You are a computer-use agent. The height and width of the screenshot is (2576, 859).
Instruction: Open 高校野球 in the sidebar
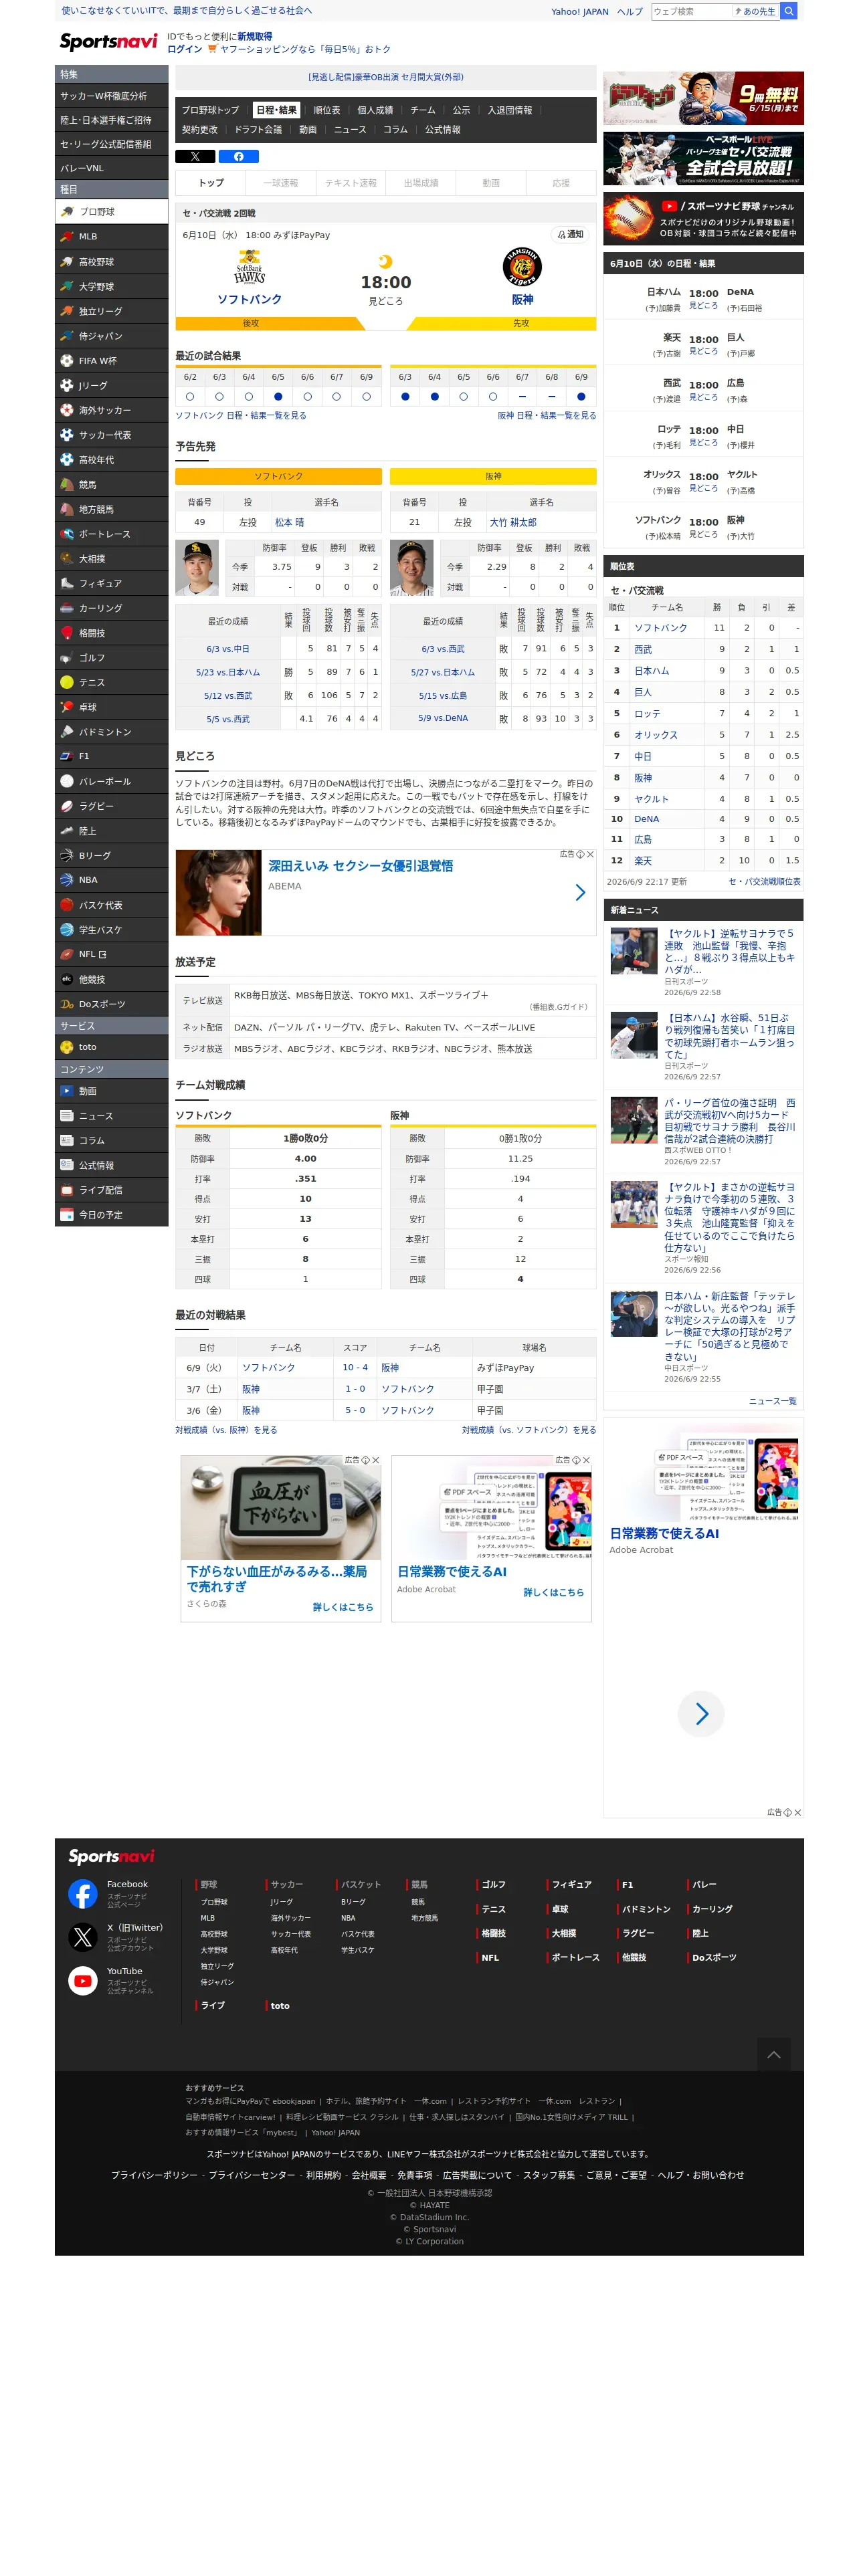tap(111, 262)
